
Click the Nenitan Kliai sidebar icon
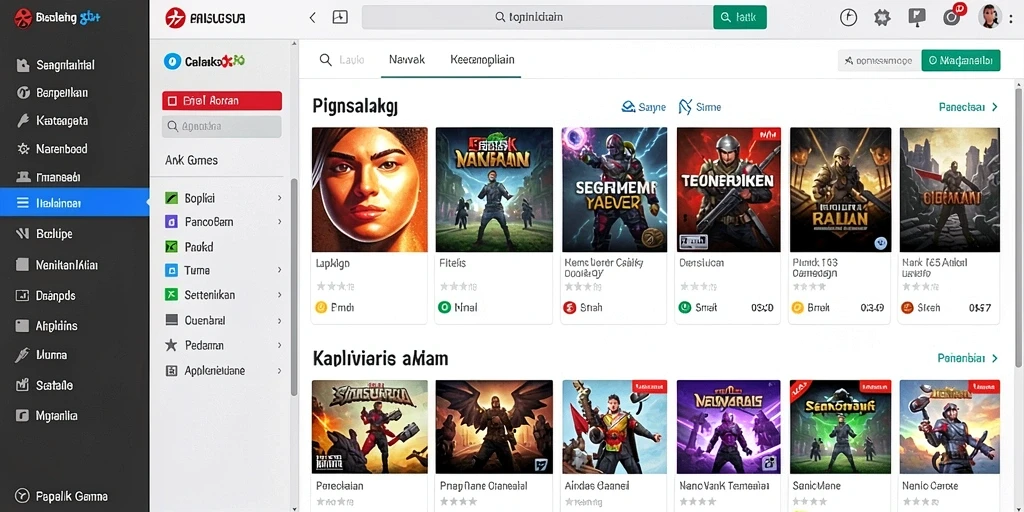pyautogui.click(x=23, y=265)
